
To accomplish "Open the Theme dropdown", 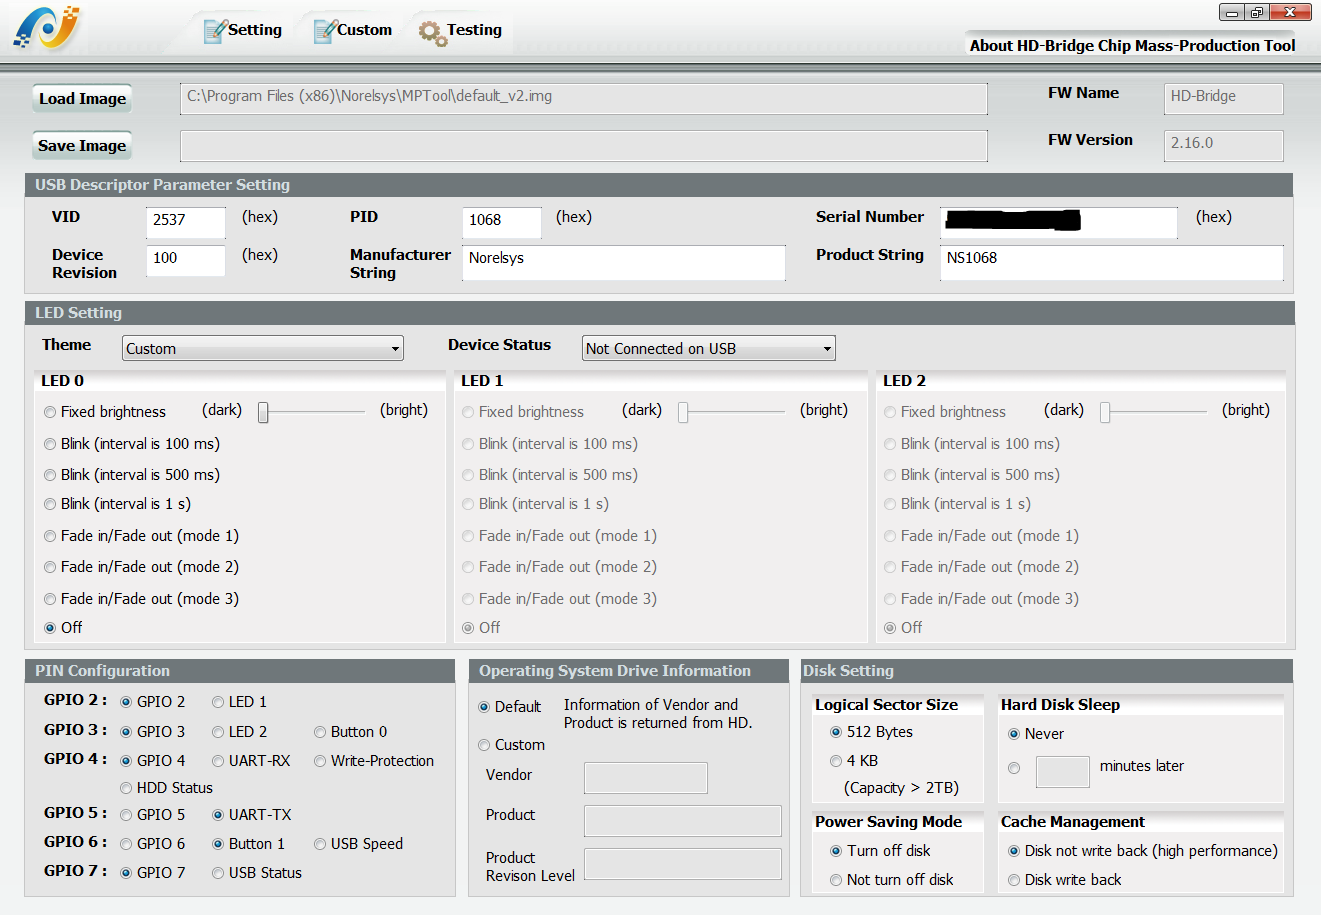I will [263, 348].
